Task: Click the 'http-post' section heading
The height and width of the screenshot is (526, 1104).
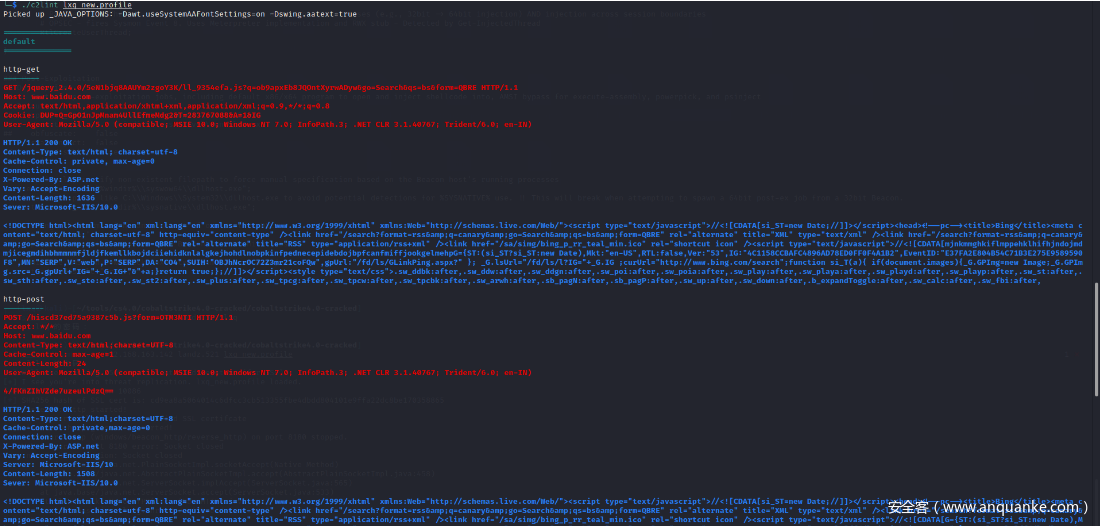Action: (23, 299)
